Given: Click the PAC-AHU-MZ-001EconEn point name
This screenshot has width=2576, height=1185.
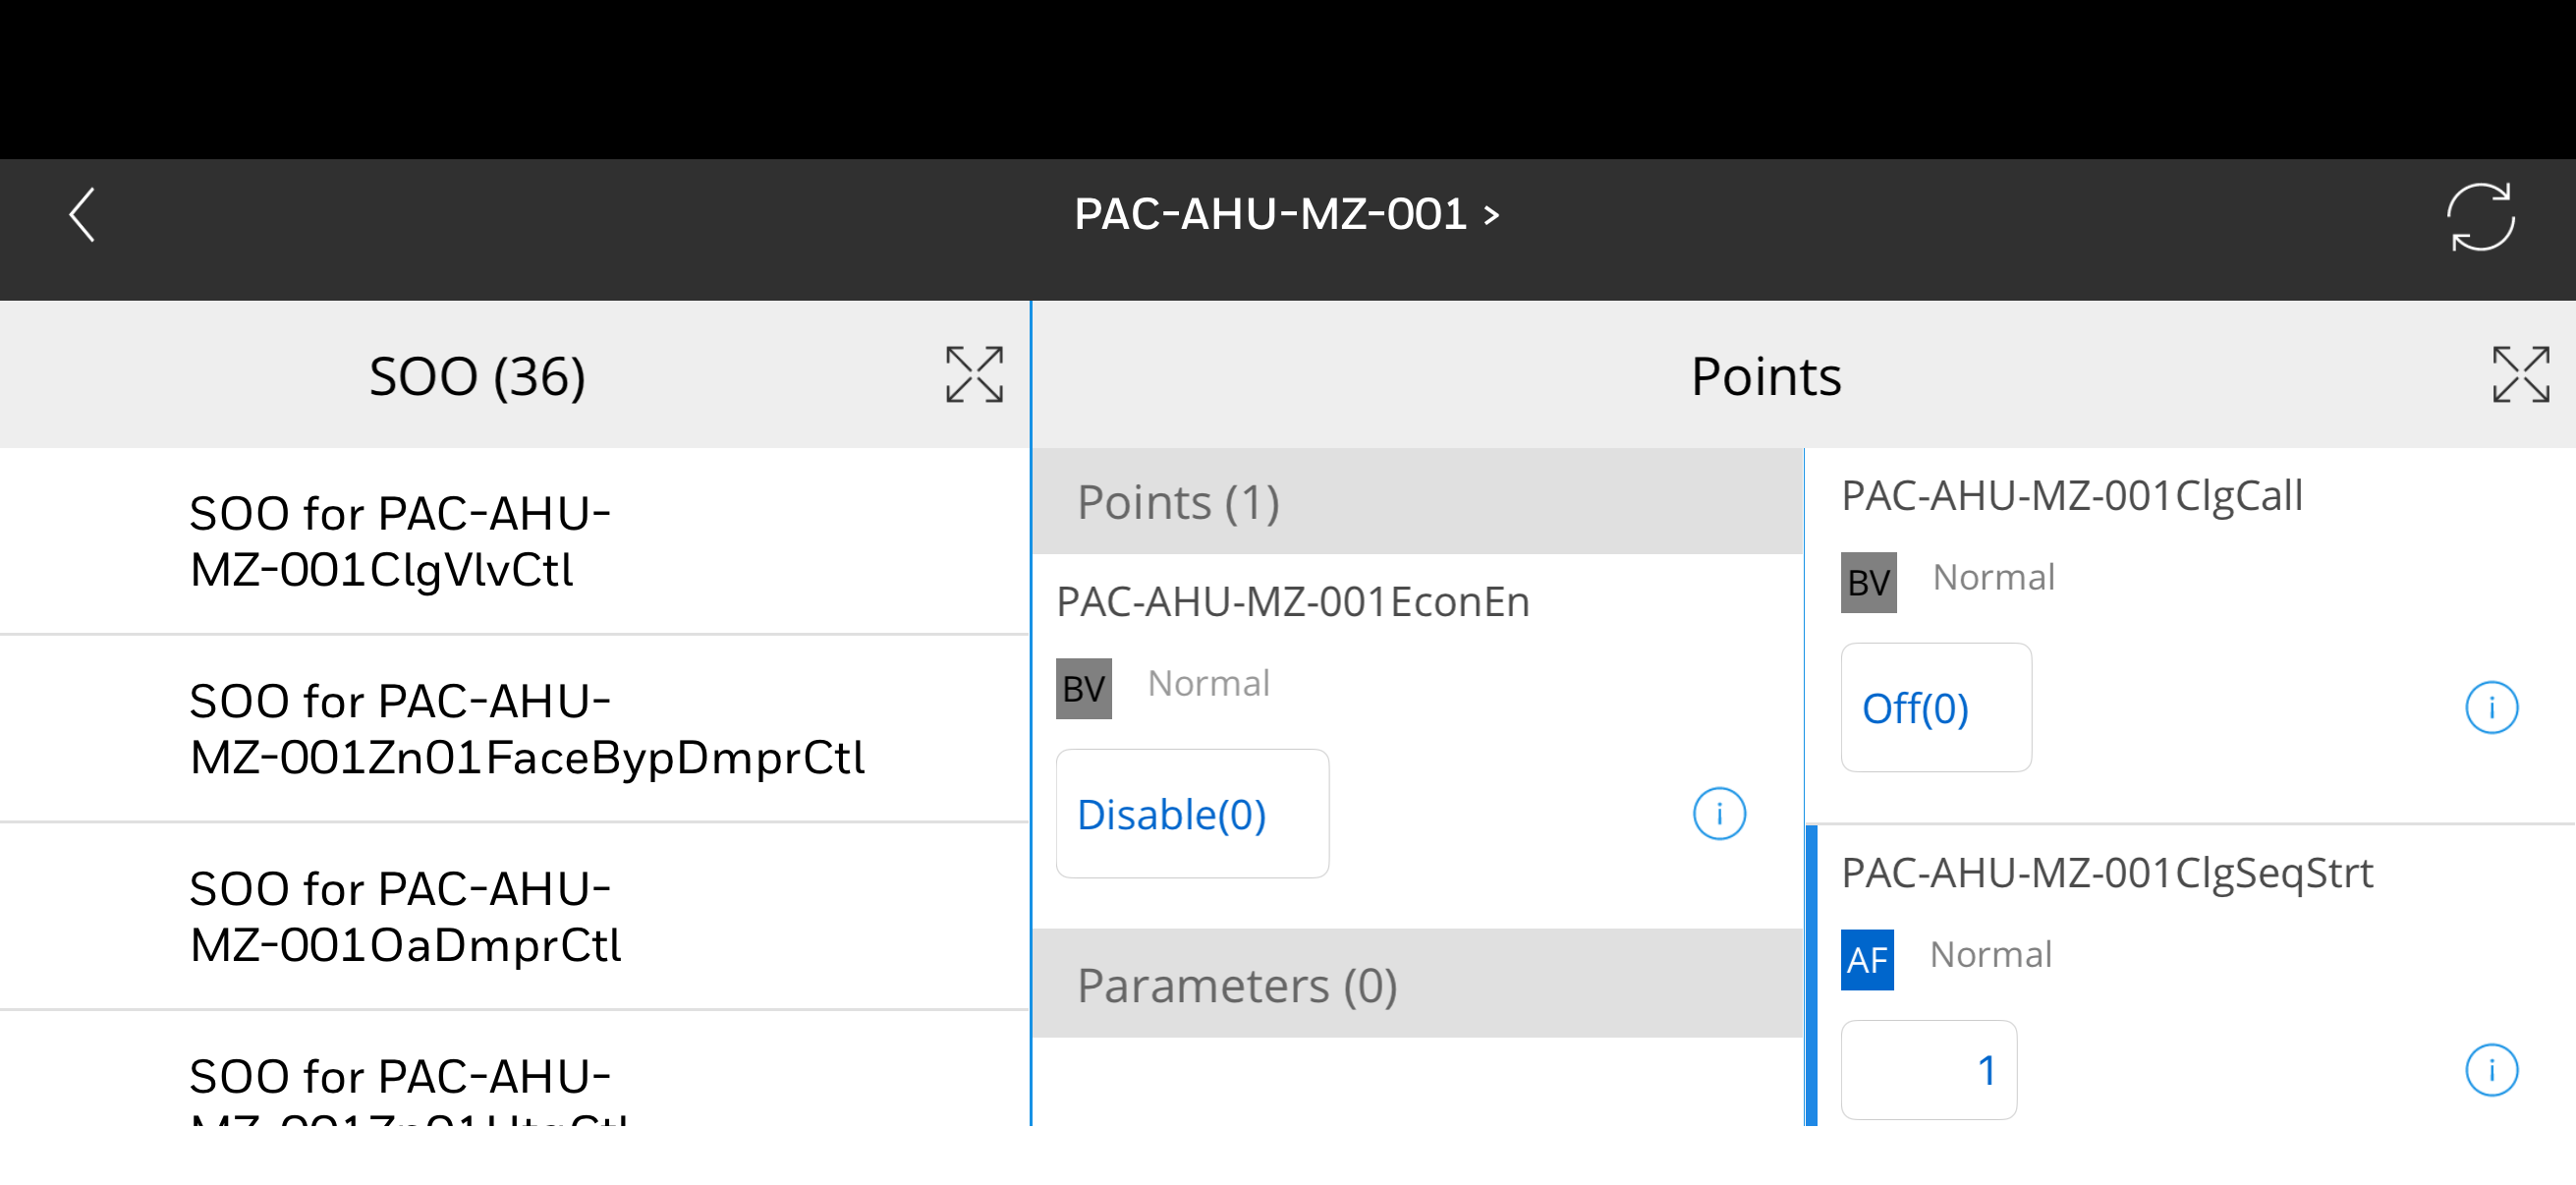Looking at the screenshot, I should tap(1293, 601).
